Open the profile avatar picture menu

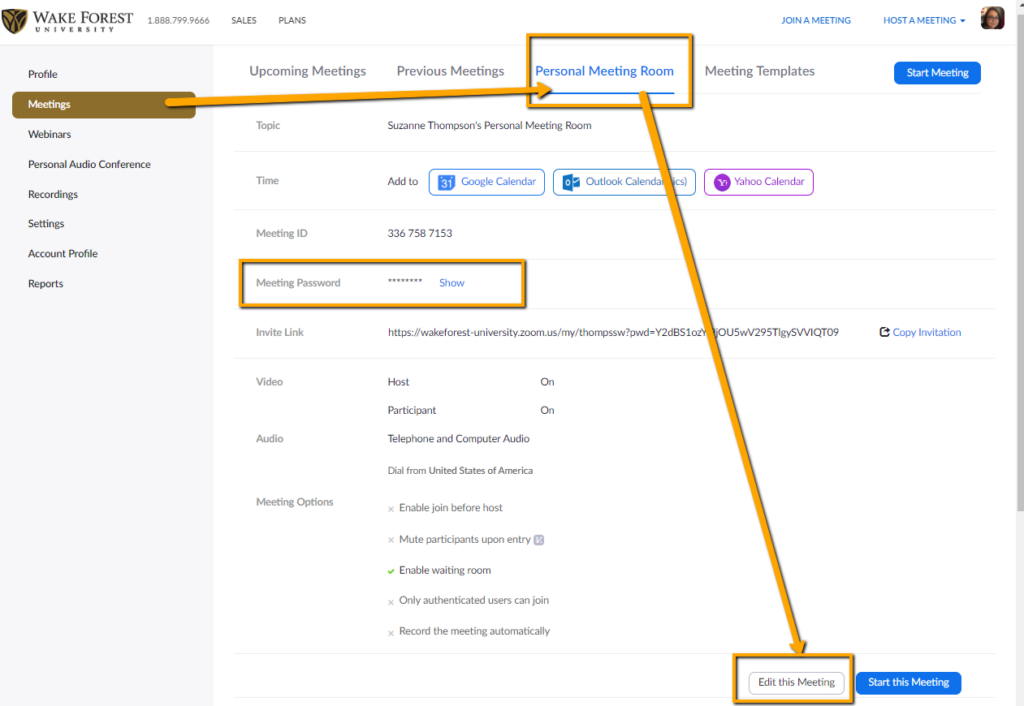point(991,17)
